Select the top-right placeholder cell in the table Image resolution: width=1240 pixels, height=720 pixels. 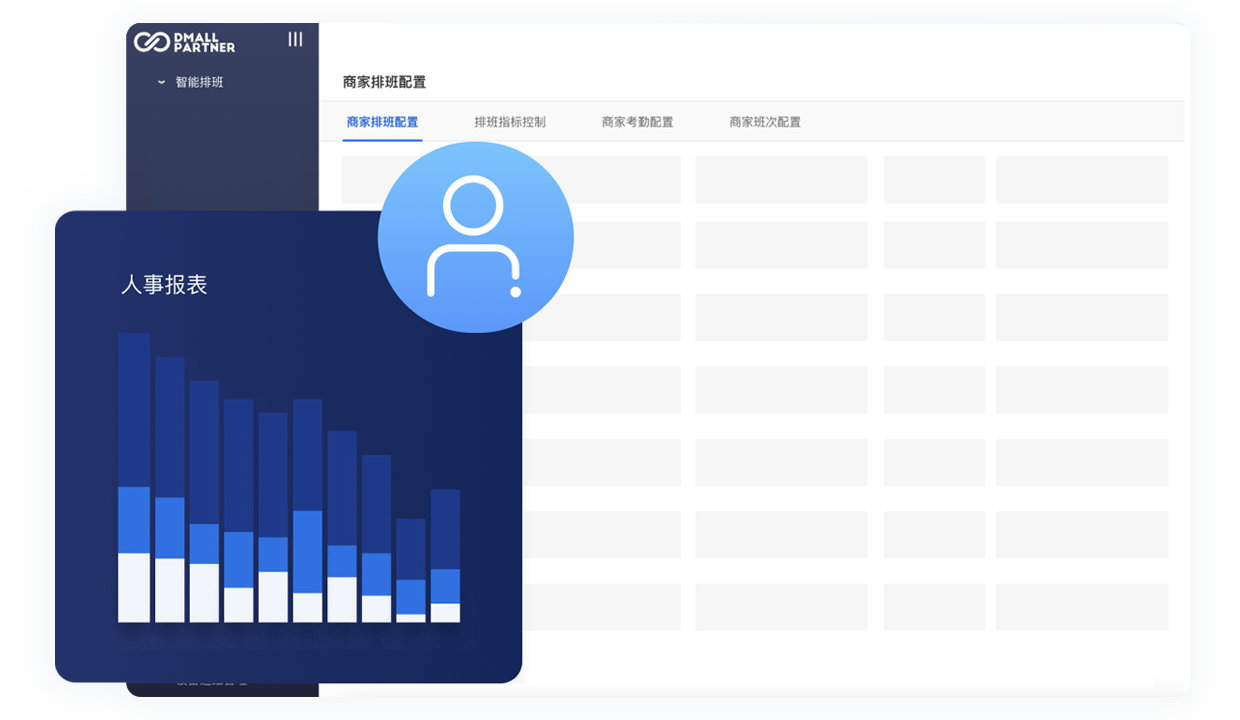point(1081,180)
